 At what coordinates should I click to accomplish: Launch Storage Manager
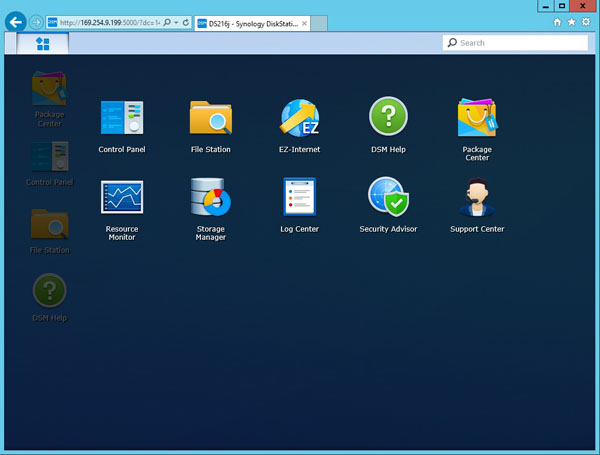(210, 199)
